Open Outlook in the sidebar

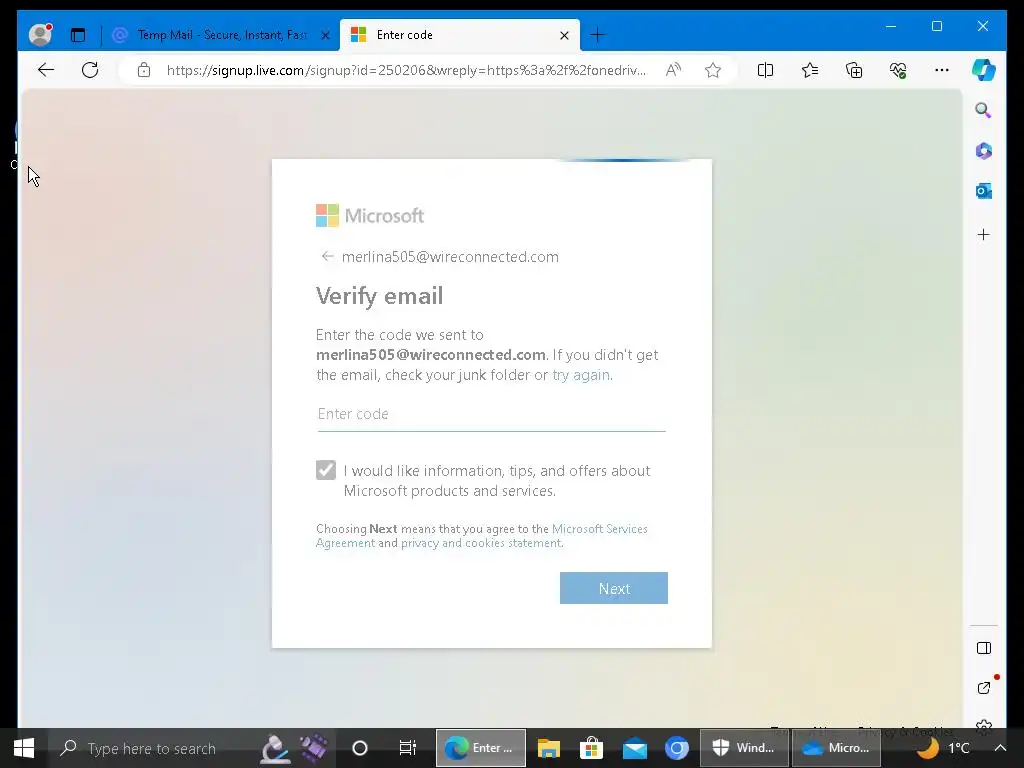point(984,191)
